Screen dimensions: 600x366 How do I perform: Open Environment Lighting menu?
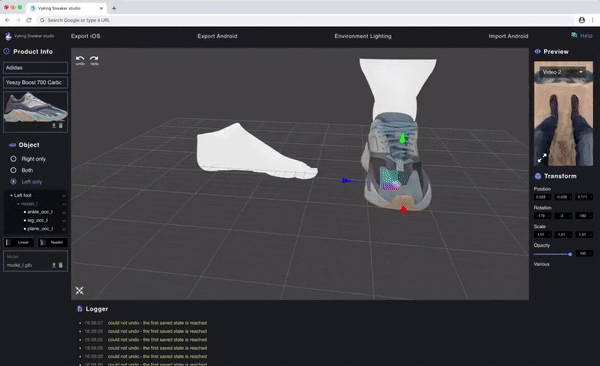pos(363,36)
